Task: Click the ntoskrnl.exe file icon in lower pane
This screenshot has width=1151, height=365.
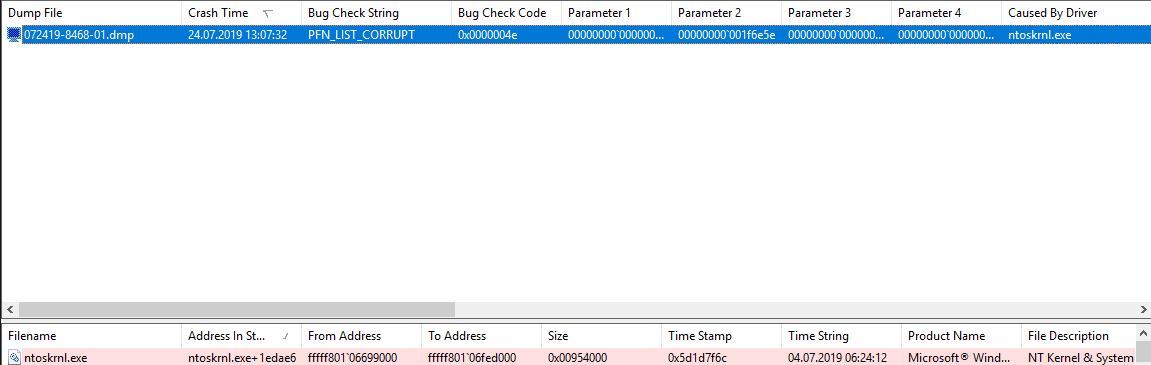Action: point(14,358)
